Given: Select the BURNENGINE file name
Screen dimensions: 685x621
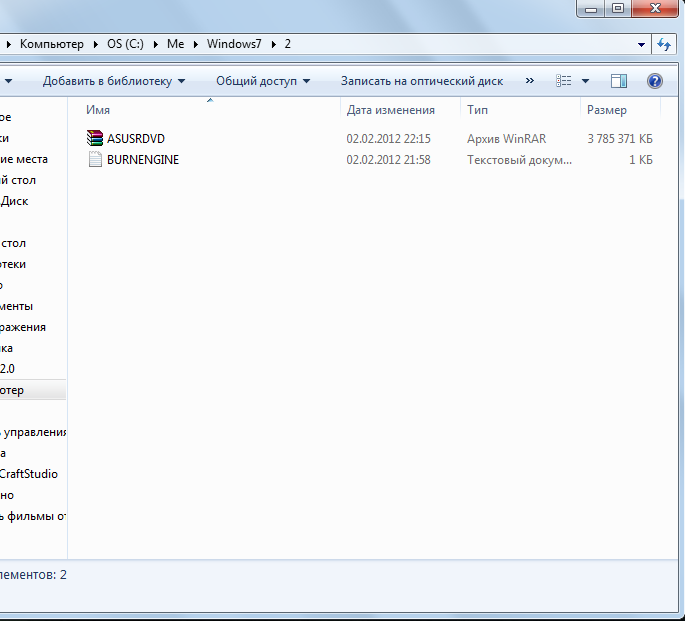Looking at the screenshot, I should pos(143,160).
